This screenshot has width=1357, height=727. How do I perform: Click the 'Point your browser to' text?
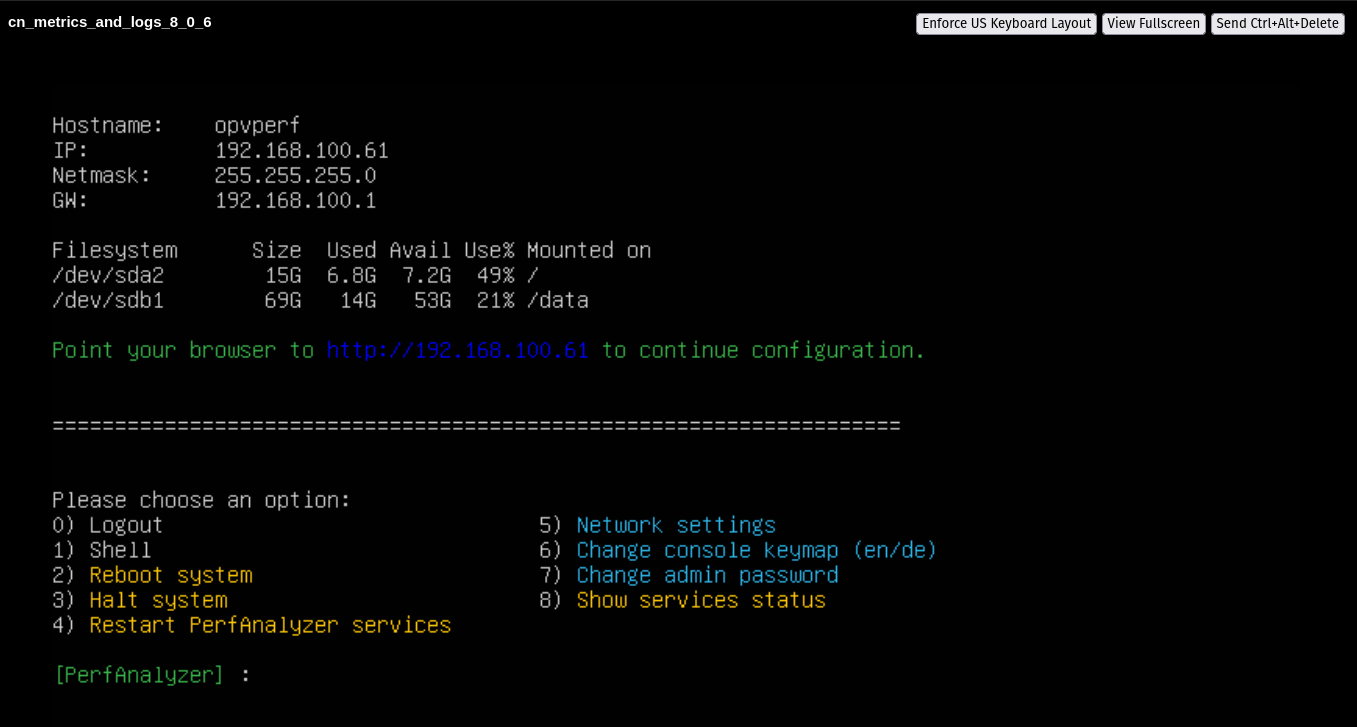click(x=182, y=350)
